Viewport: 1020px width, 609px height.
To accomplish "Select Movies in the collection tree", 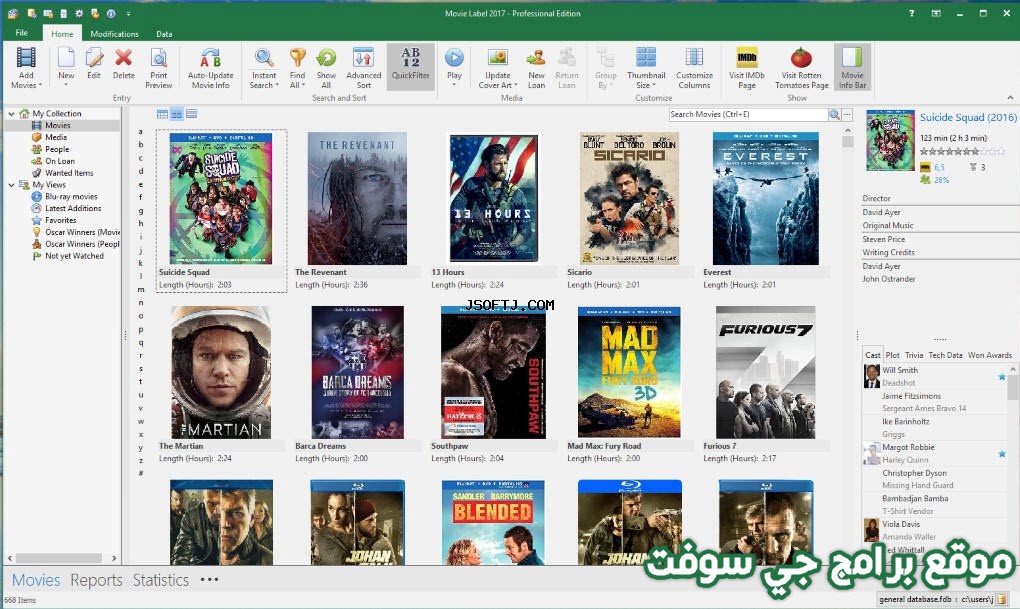I will tap(58, 126).
